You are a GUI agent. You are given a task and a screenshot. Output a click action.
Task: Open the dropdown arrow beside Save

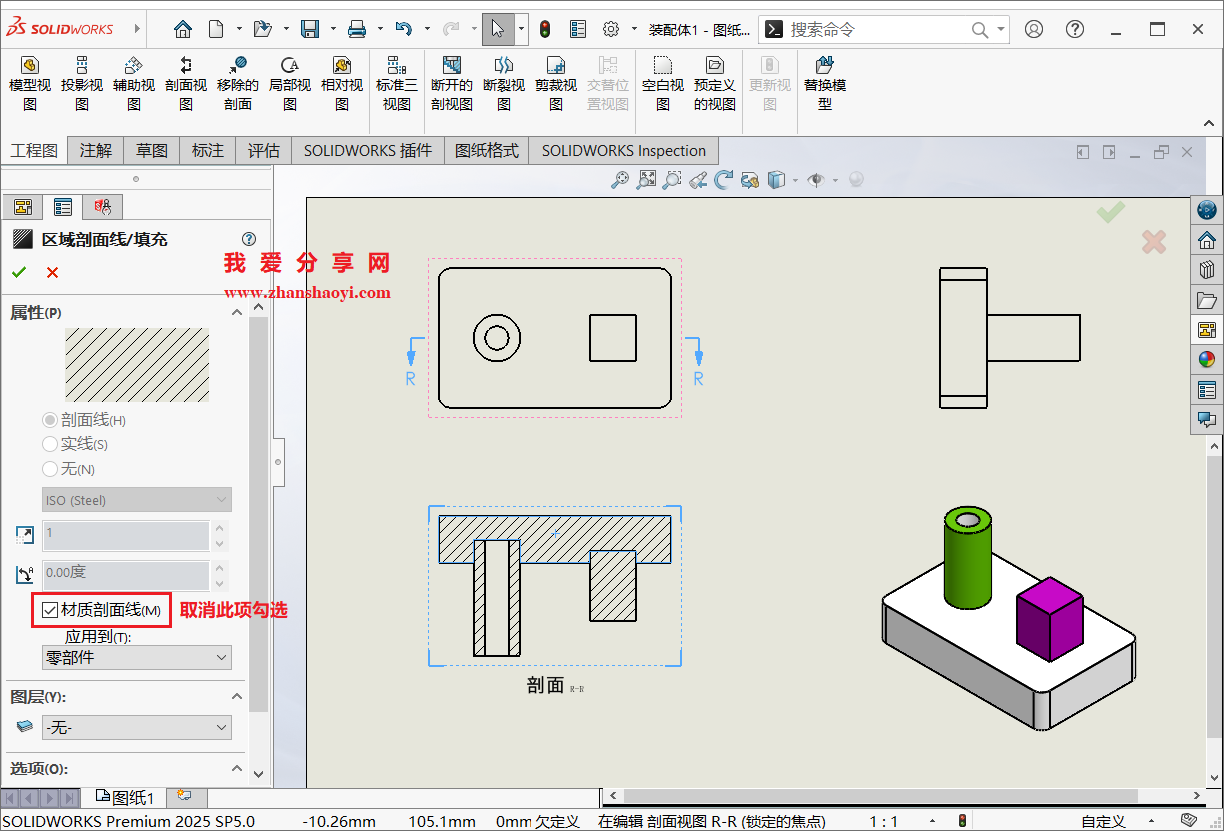pyautogui.click(x=332, y=29)
